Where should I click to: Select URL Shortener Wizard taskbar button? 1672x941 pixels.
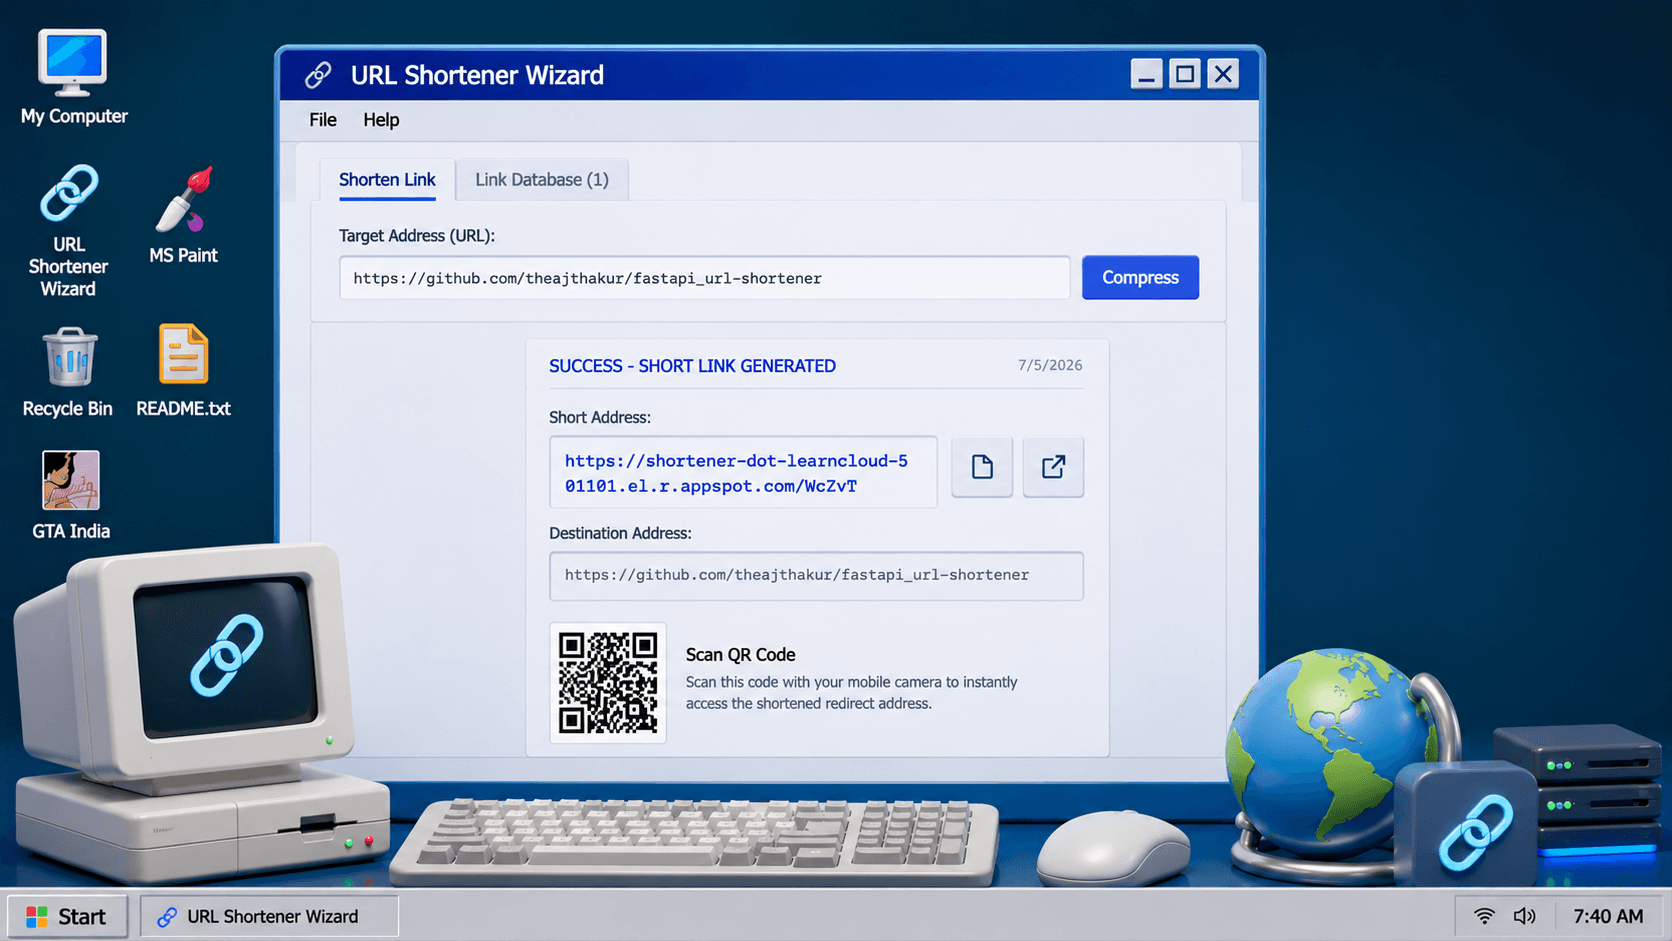(269, 916)
